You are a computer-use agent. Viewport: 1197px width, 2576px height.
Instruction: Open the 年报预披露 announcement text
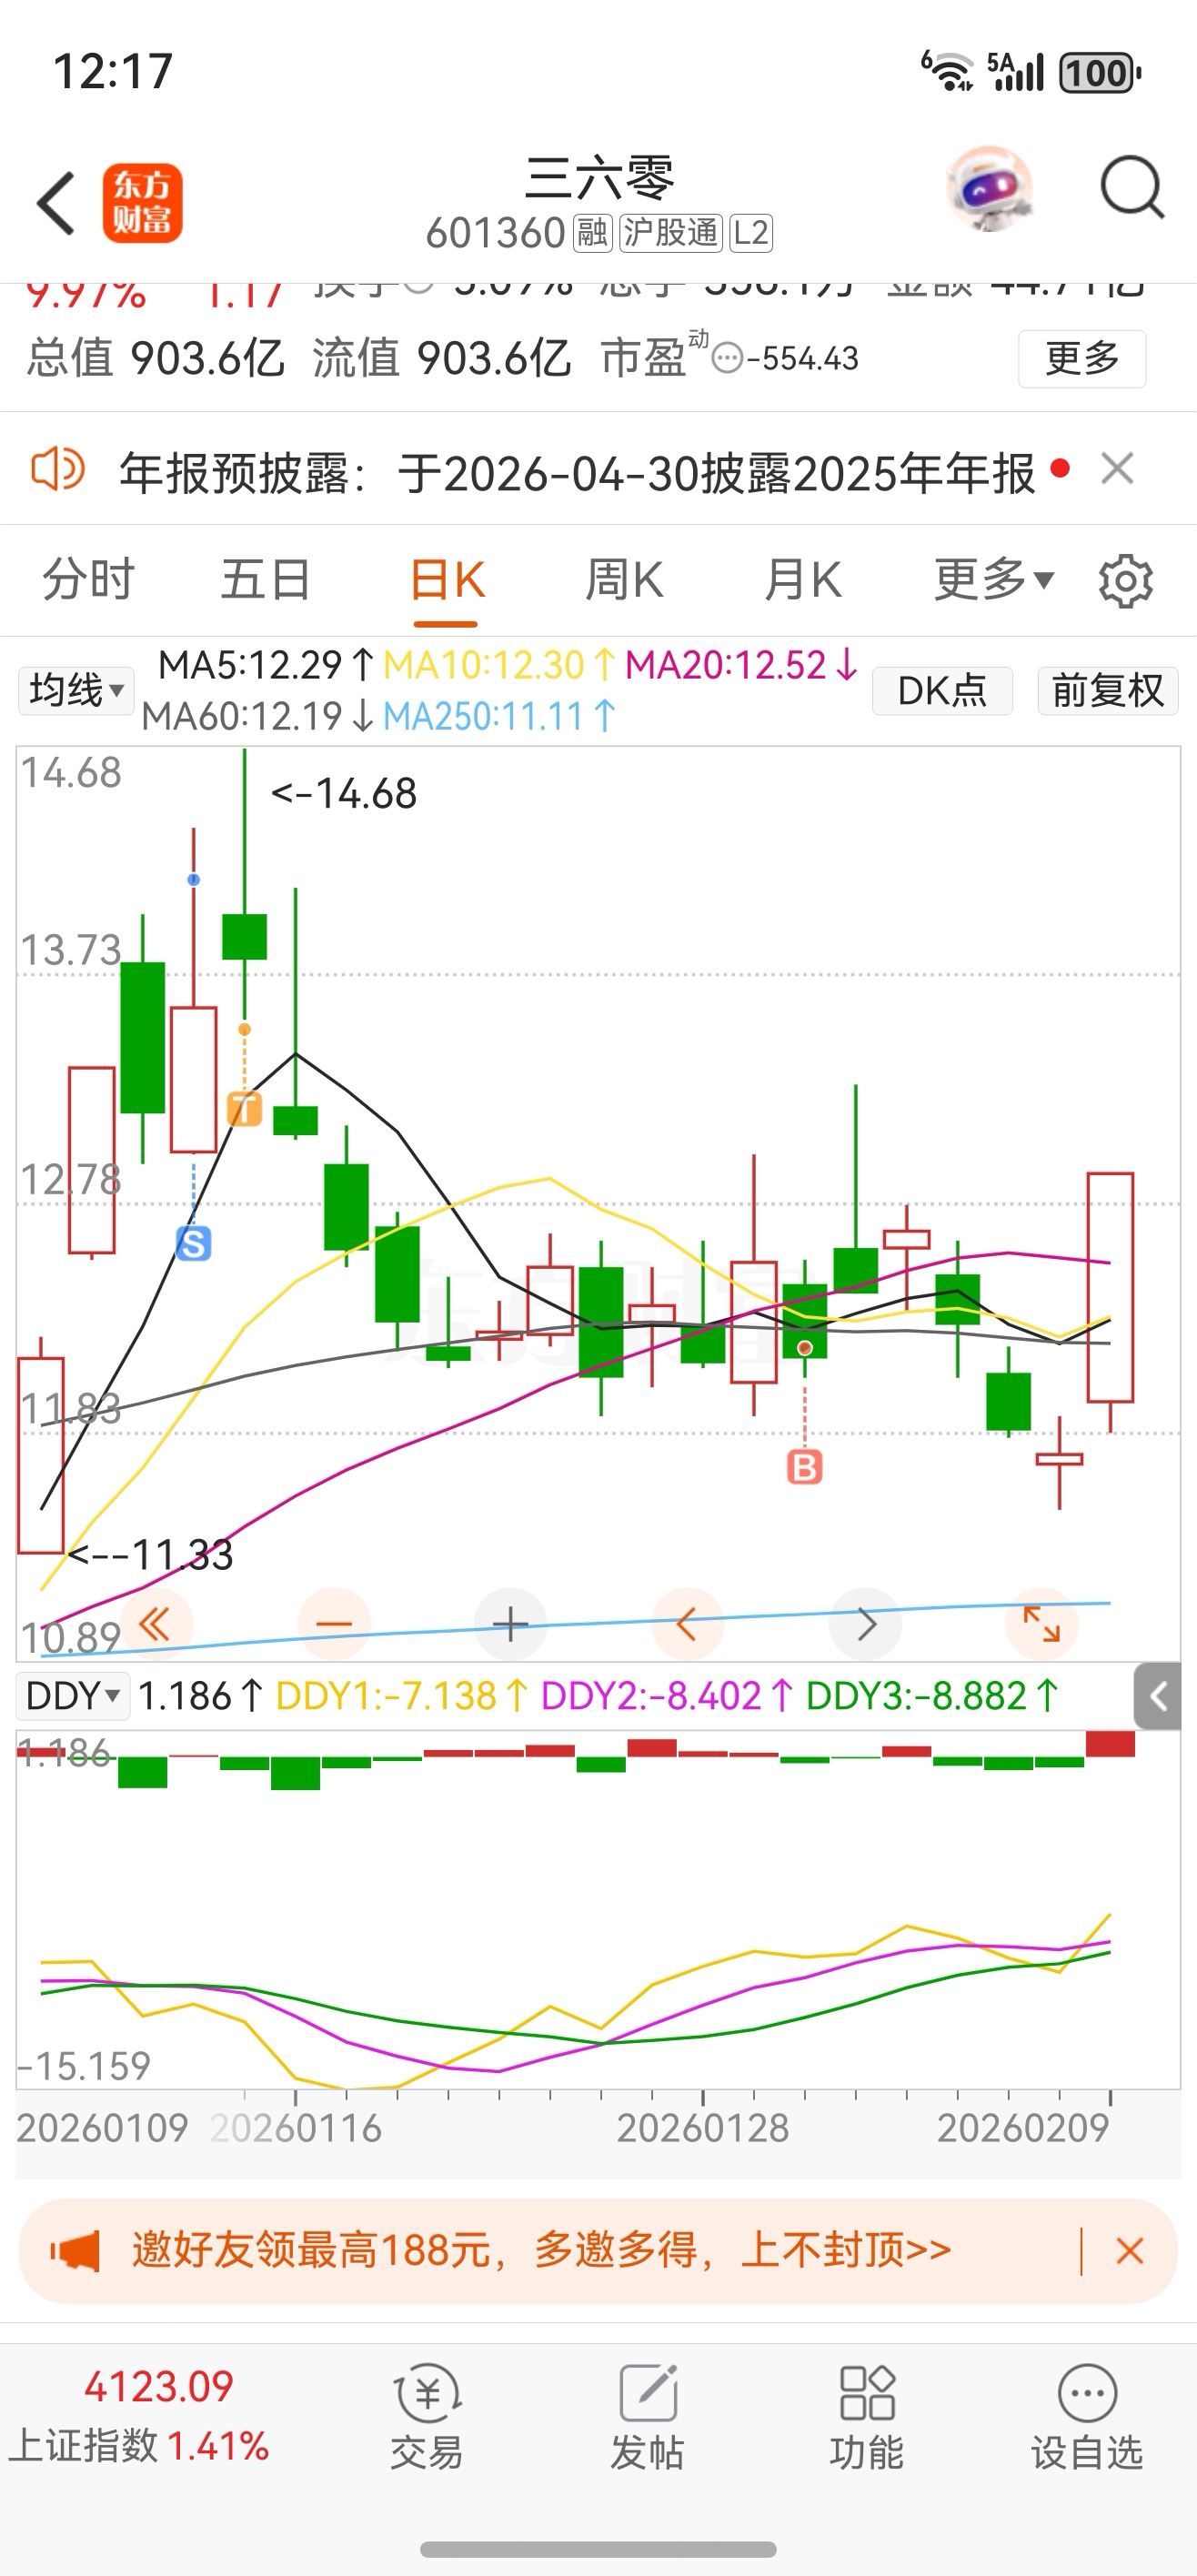click(x=577, y=472)
